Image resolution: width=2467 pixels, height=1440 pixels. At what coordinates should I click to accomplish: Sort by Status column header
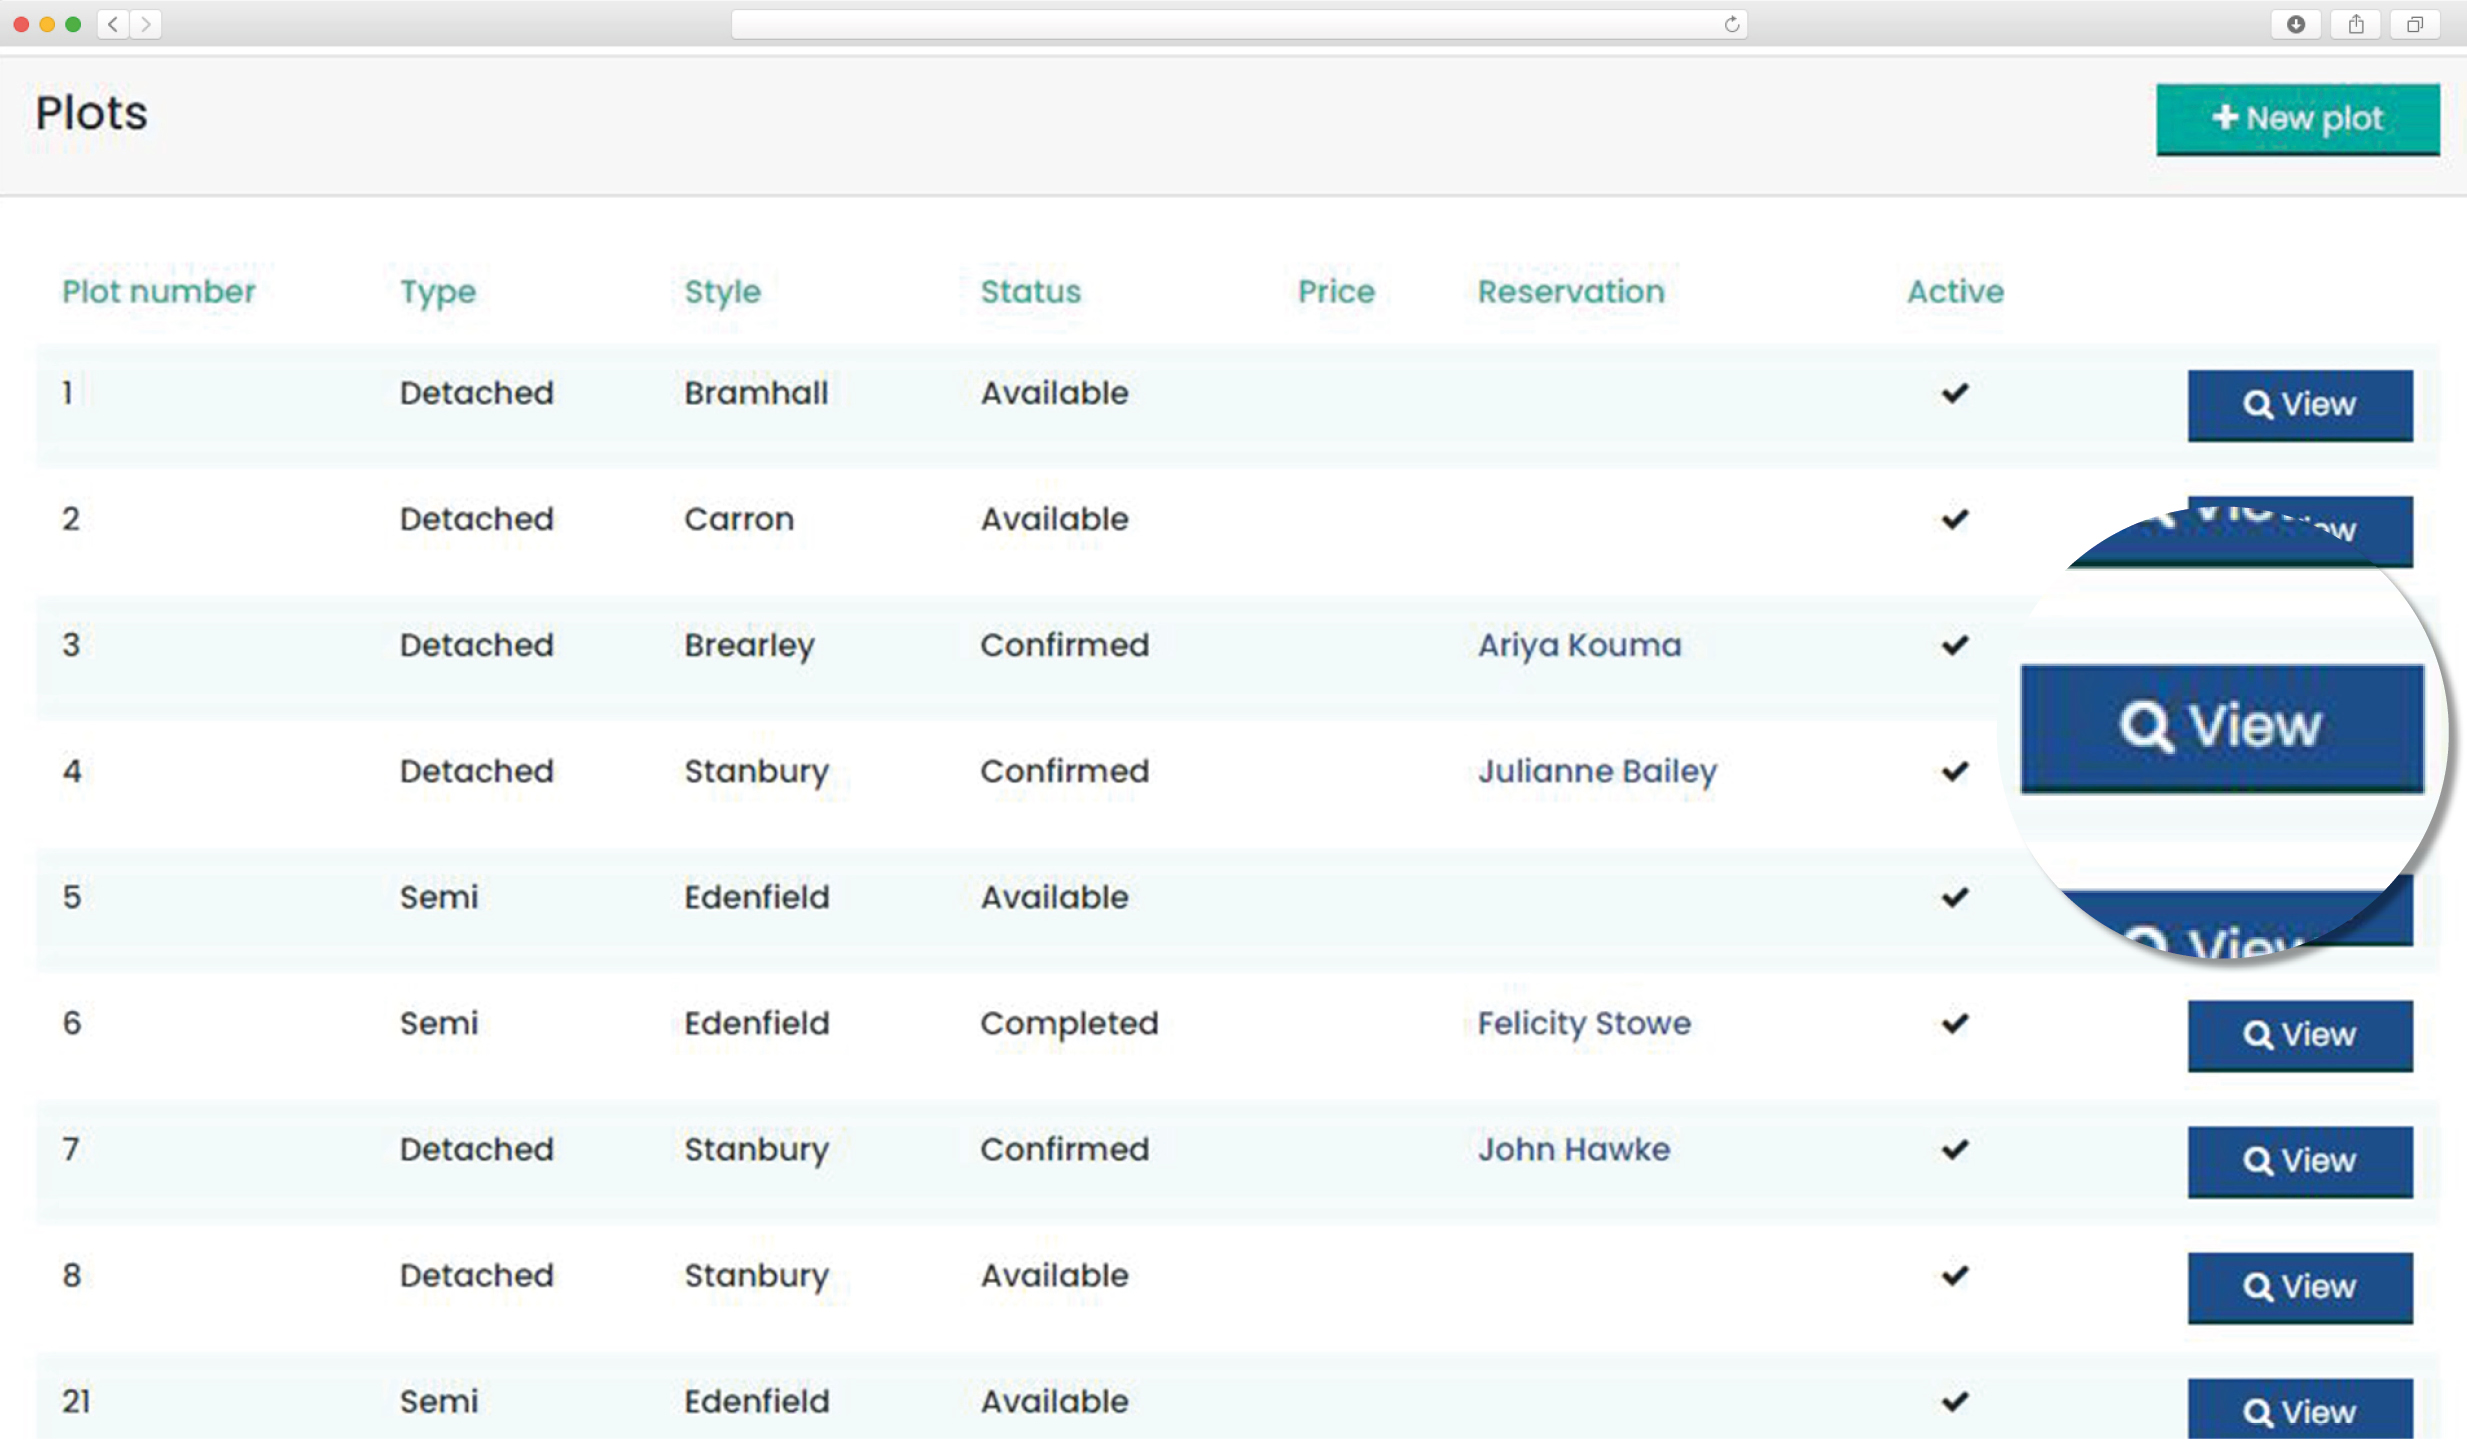click(1031, 292)
